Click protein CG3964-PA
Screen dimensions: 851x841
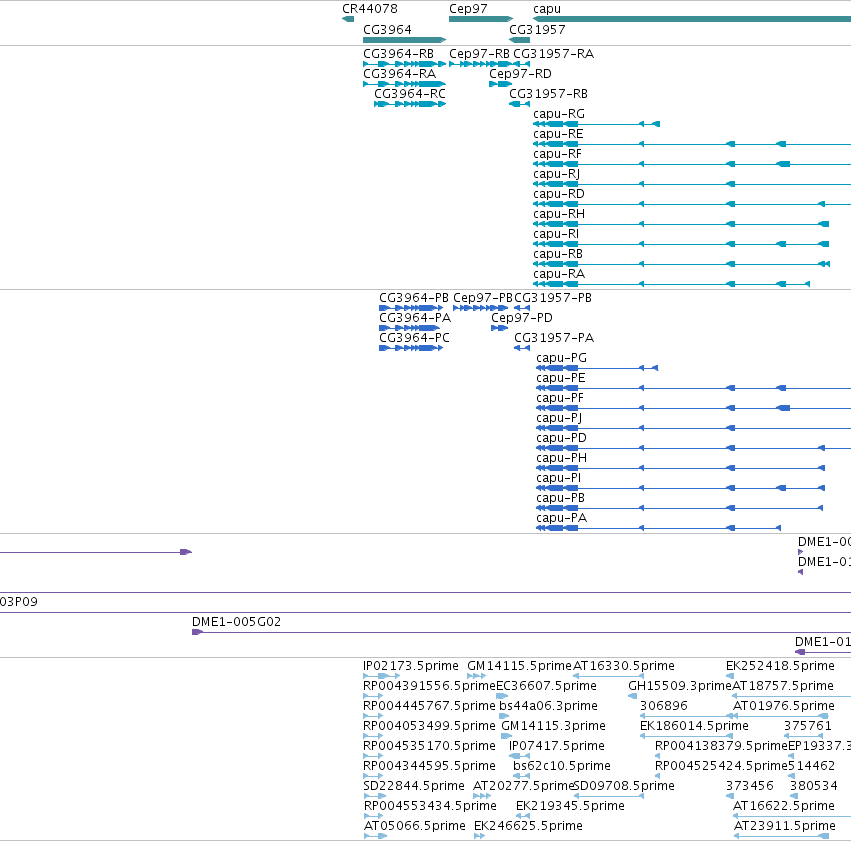pos(411,328)
